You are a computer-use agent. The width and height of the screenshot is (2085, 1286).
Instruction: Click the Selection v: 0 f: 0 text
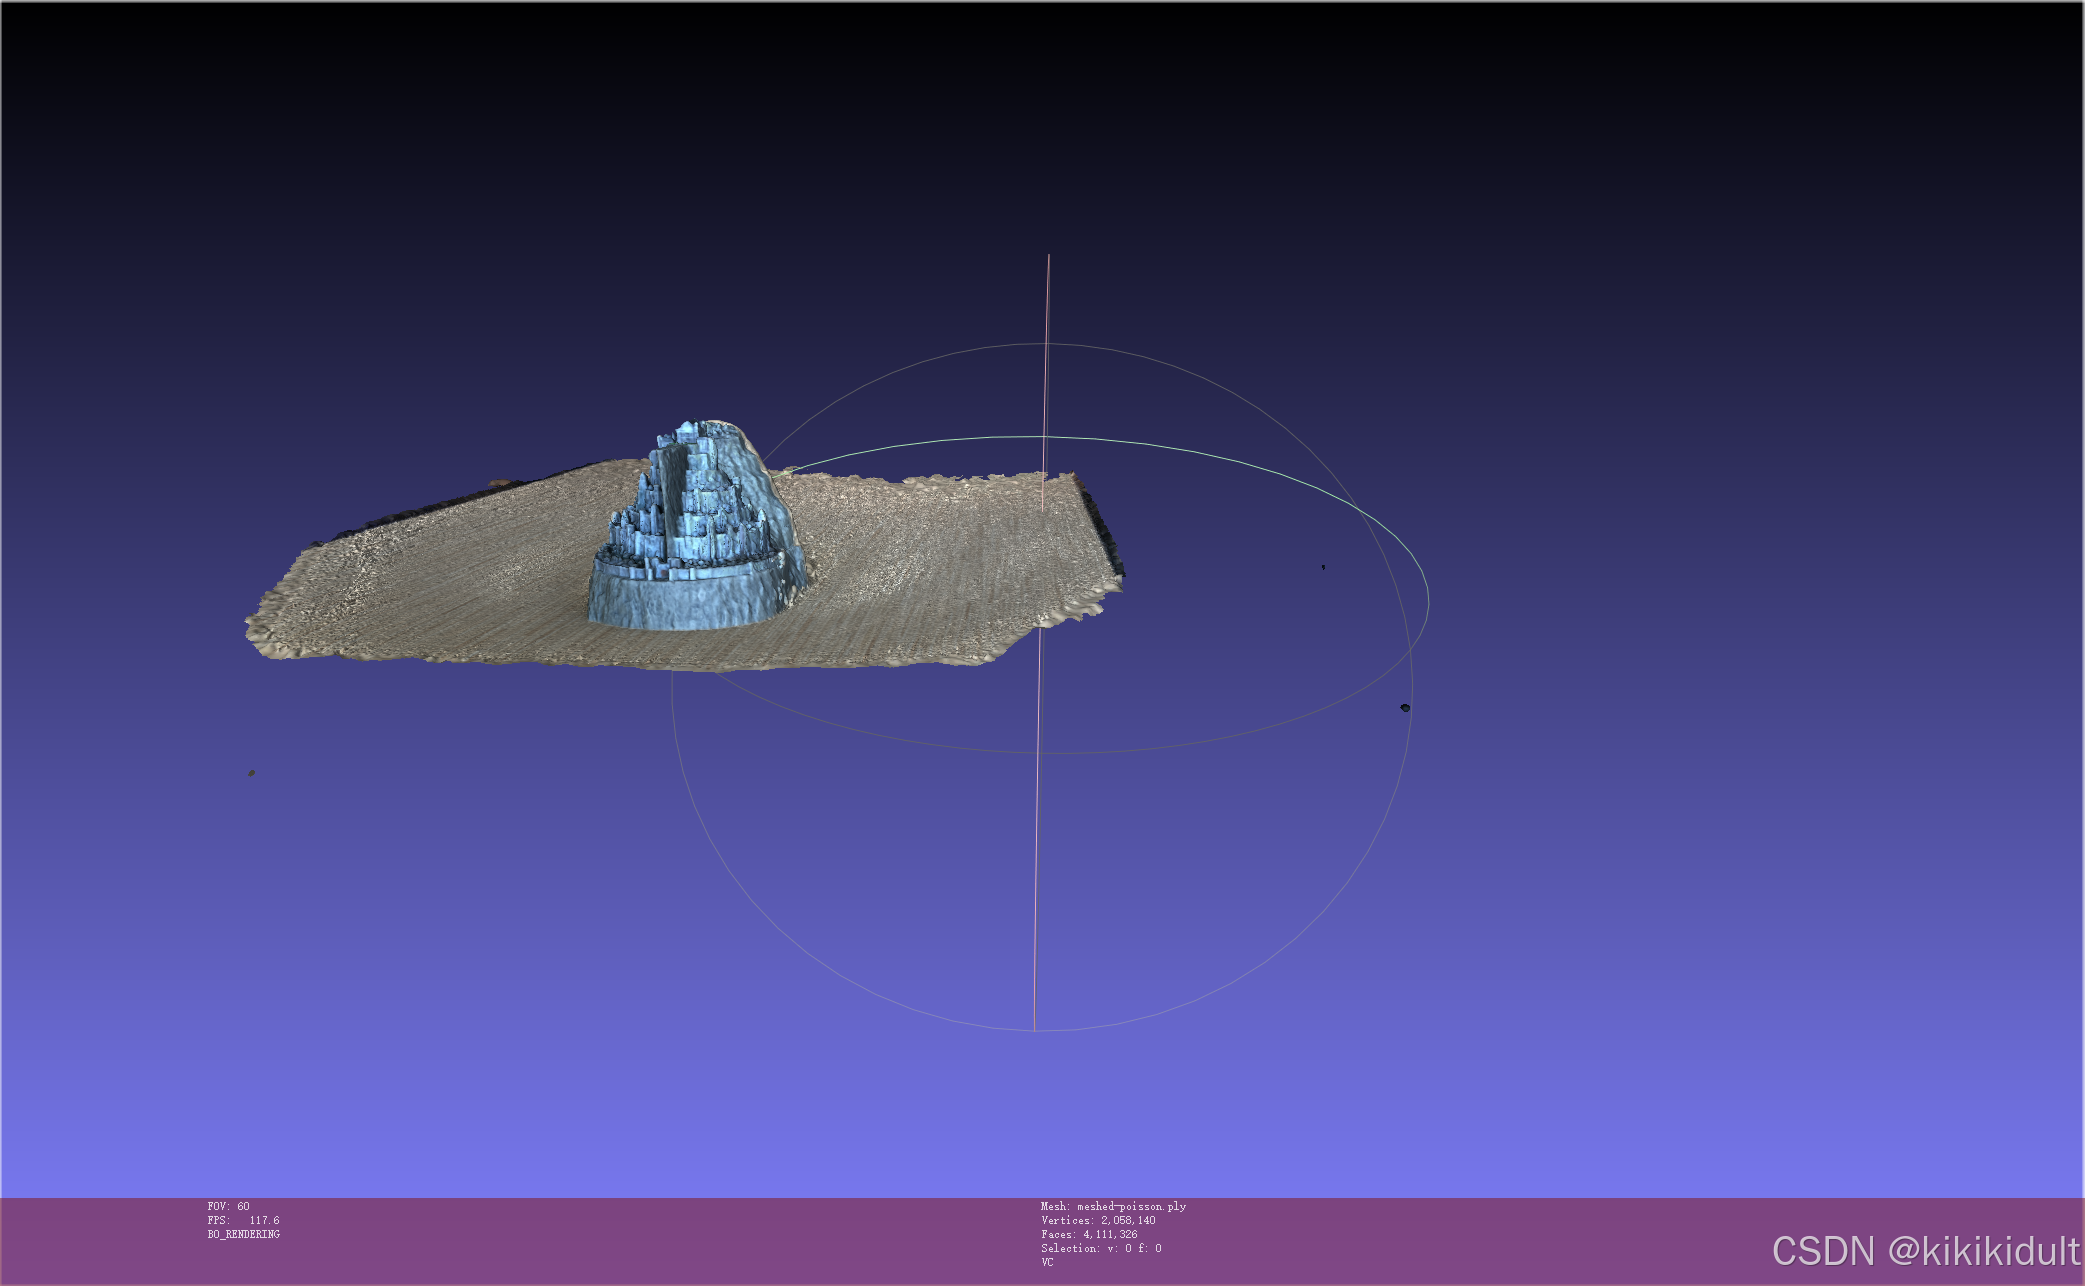[x=1101, y=1248]
